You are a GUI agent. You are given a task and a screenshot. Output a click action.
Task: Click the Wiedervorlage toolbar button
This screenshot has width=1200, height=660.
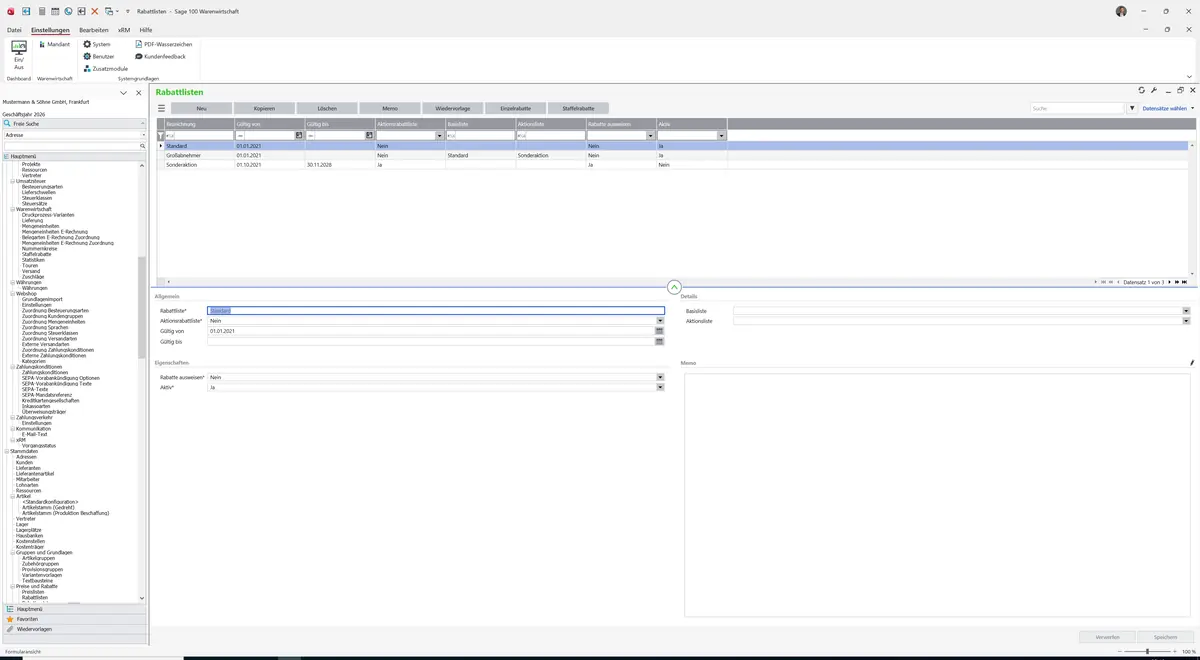453,108
